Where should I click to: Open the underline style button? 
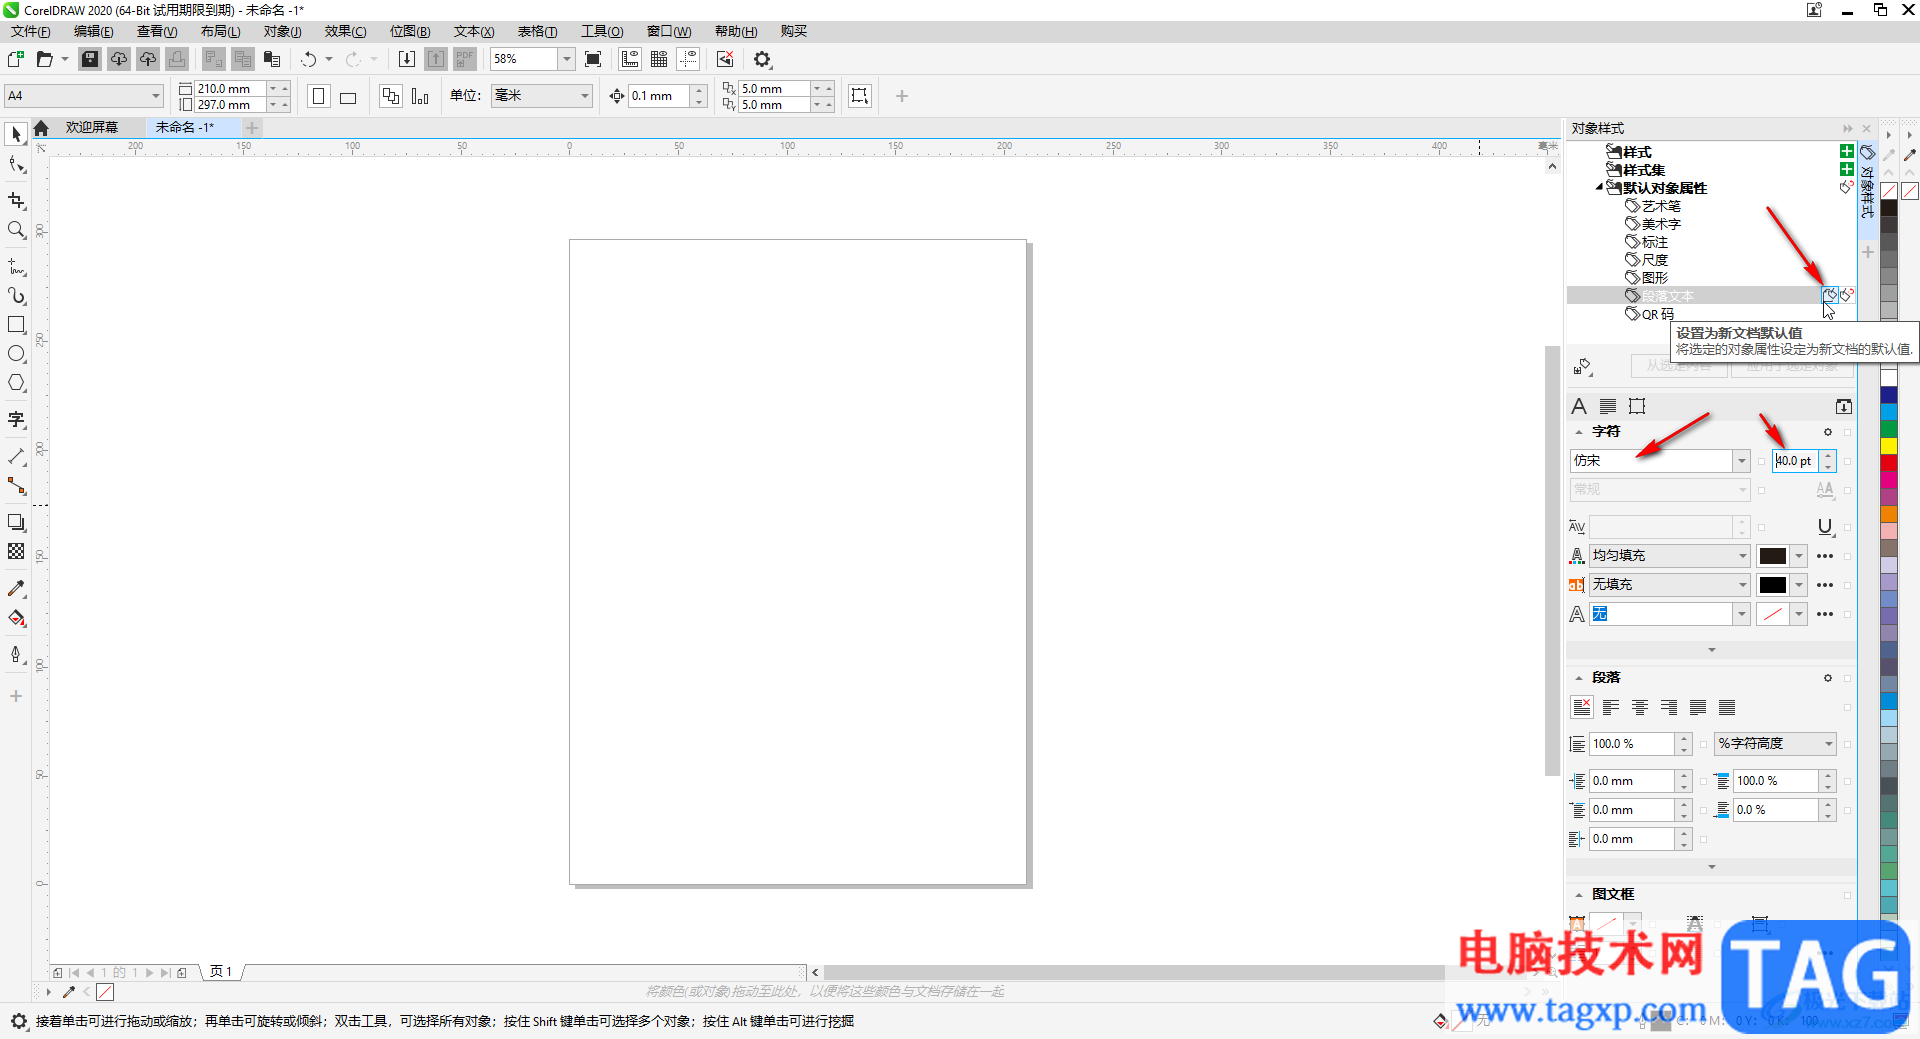point(1825,527)
